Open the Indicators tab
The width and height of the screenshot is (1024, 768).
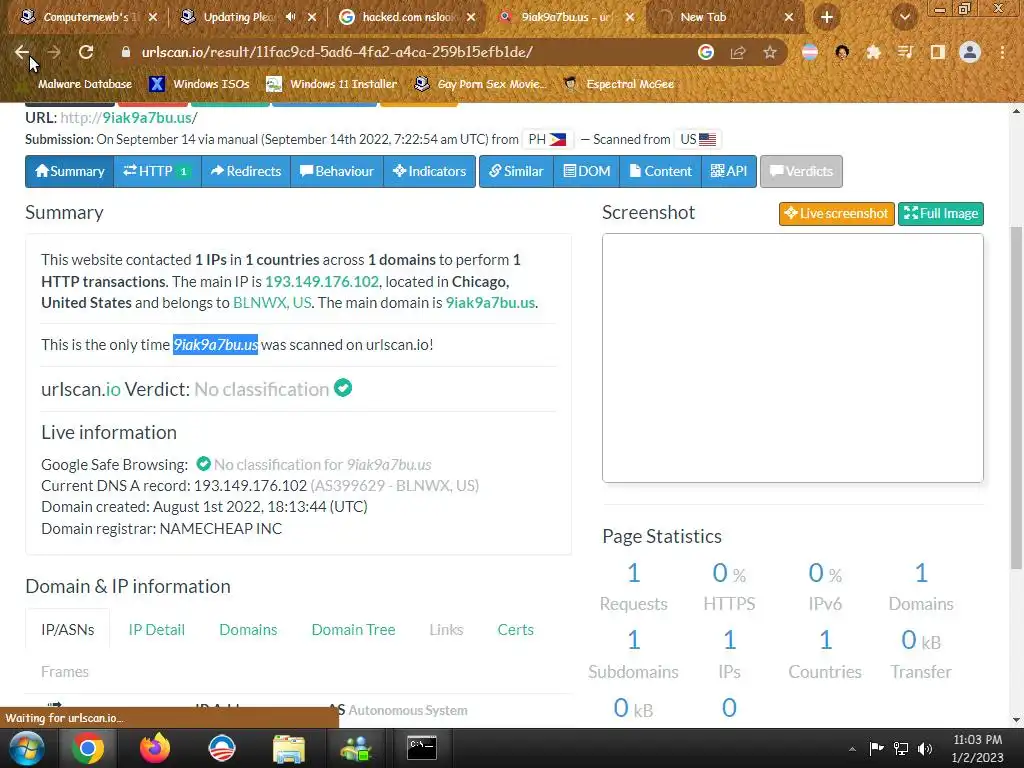(429, 171)
